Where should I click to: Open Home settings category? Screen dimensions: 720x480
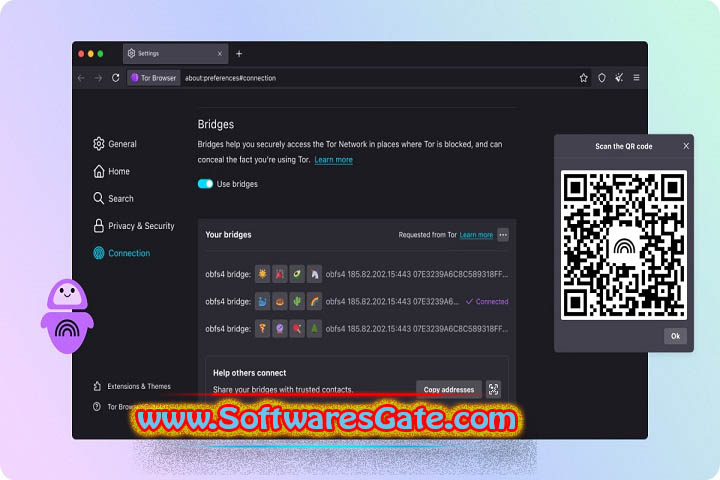point(112,171)
